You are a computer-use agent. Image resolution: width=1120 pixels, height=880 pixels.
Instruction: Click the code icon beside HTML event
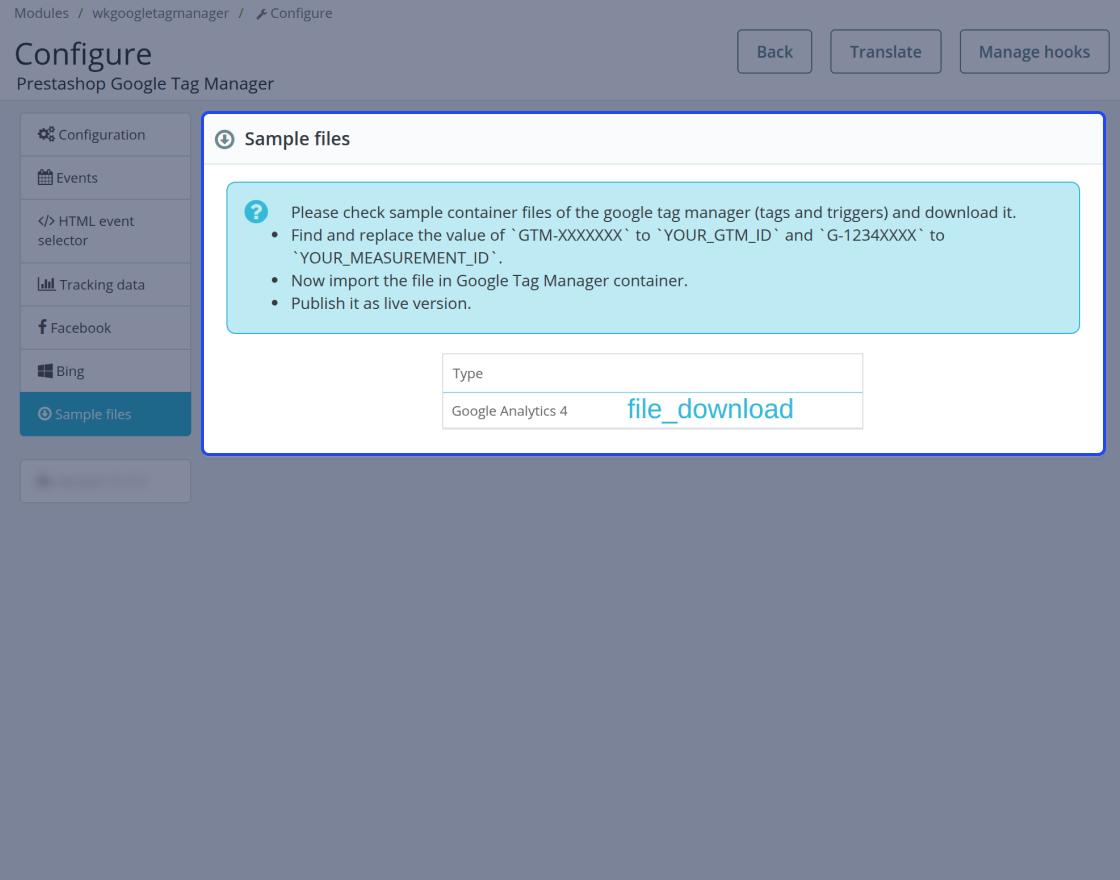pyautogui.click(x=46, y=221)
